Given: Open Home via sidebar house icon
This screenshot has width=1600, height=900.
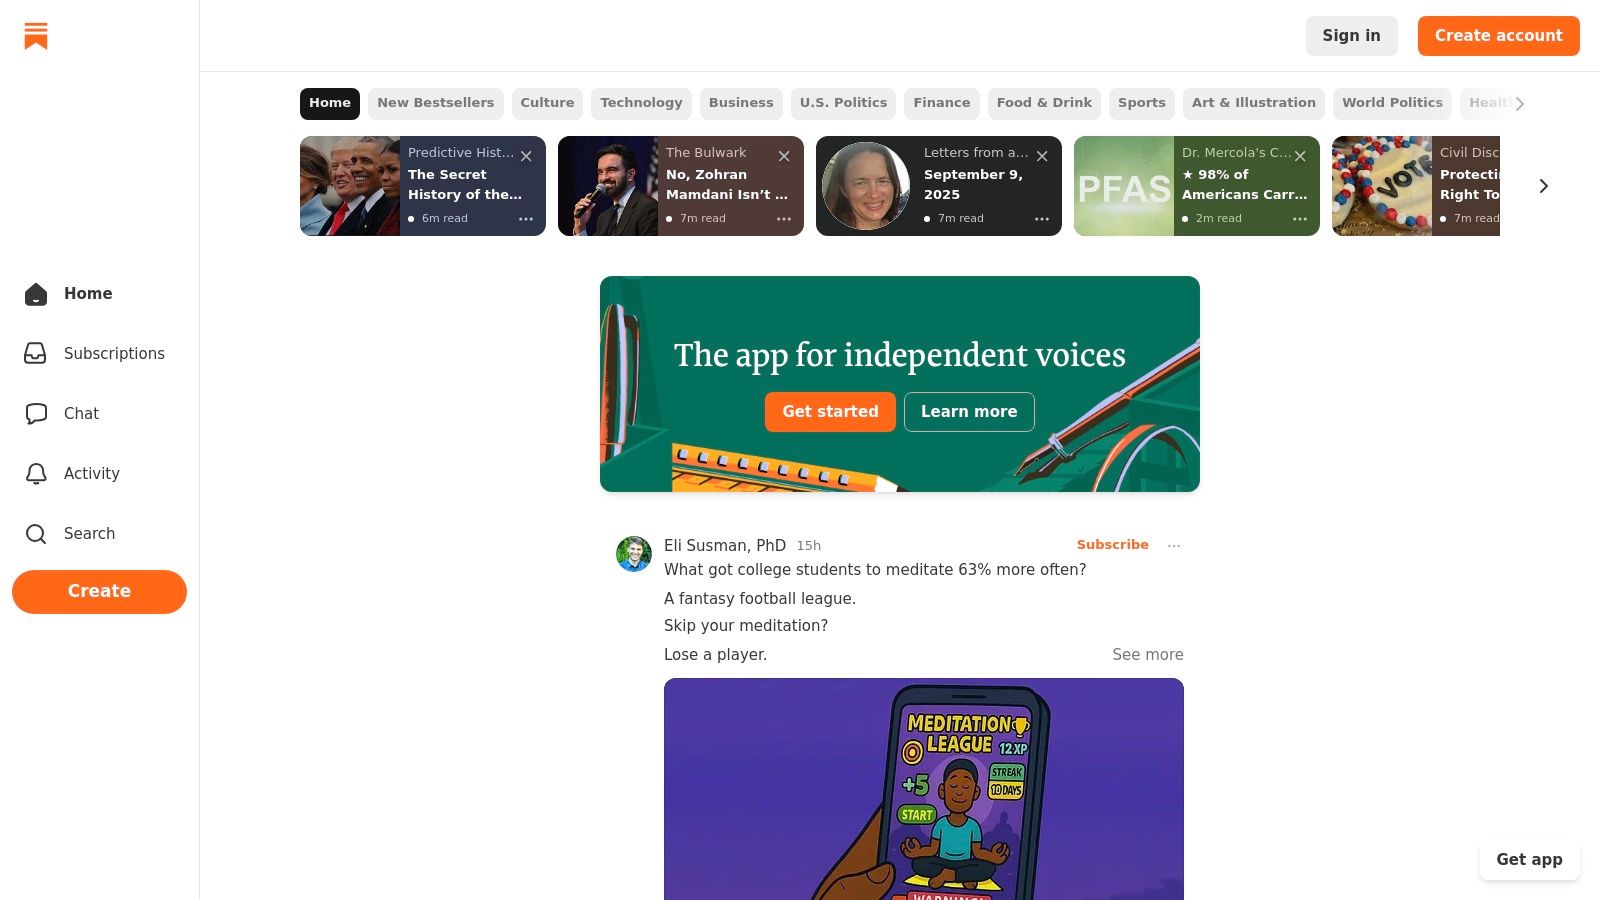Looking at the screenshot, I should [36, 294].
